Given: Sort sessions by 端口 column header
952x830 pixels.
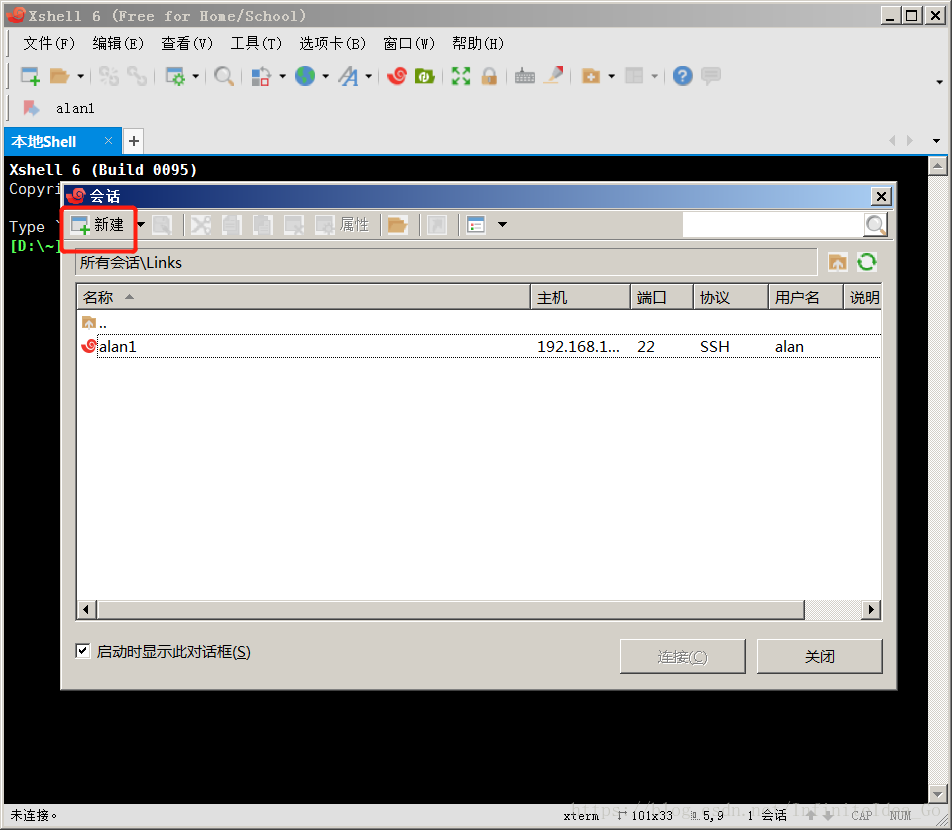Looking at the screenshot, I should pos(662,297).
